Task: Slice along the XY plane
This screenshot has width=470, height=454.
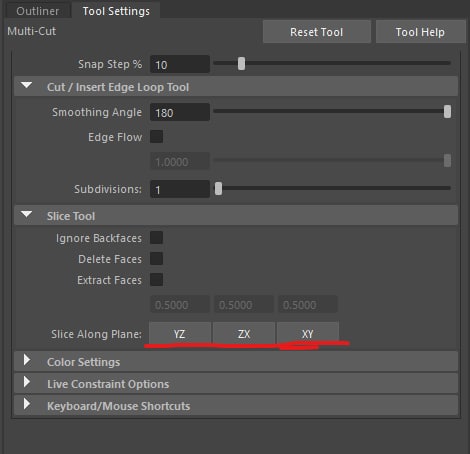Action: 308,334
